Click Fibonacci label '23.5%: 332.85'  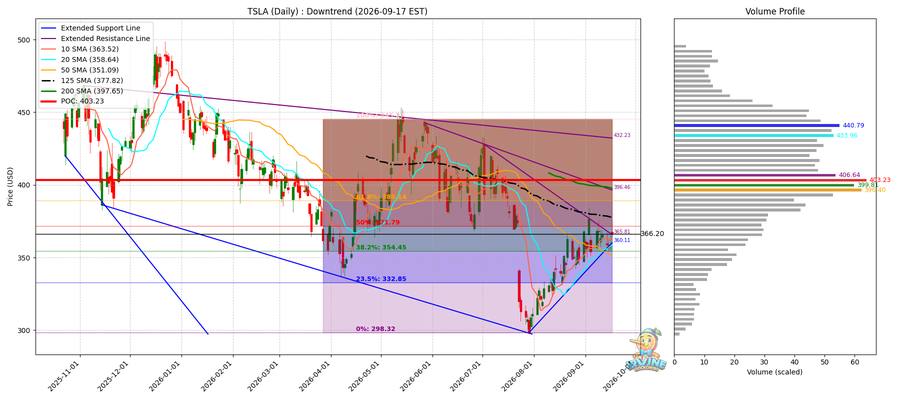tap(381, 279)
